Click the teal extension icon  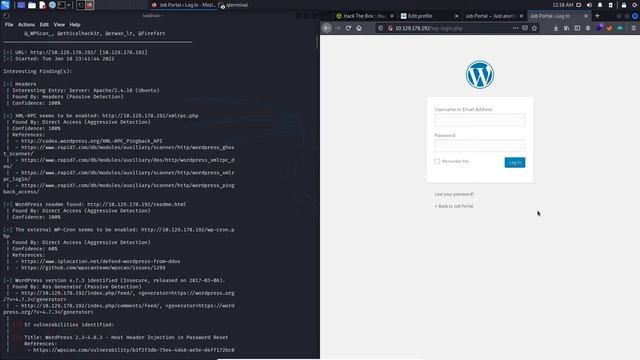pyautogui.click(x=620, y=28)
